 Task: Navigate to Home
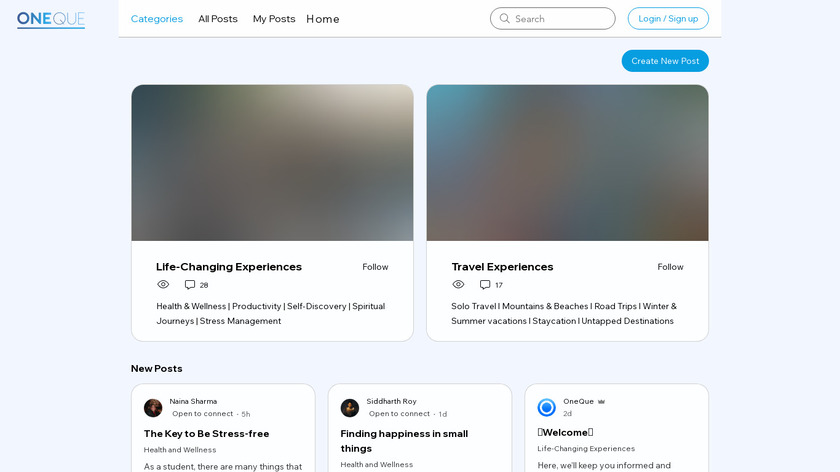pos(323,19)
